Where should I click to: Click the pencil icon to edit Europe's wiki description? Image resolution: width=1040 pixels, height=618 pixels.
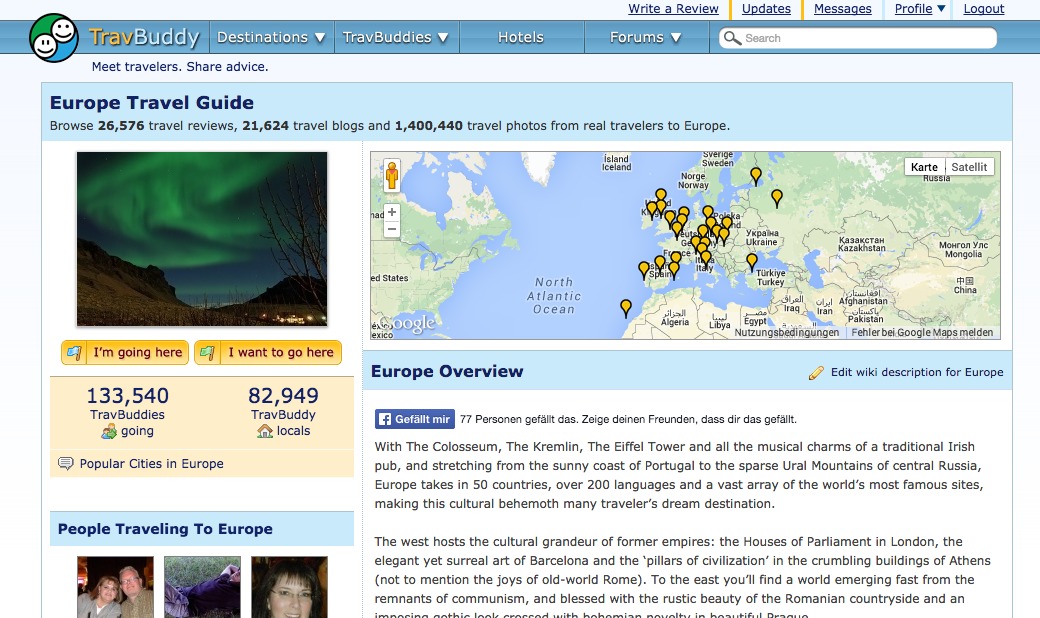click(817, 371)
